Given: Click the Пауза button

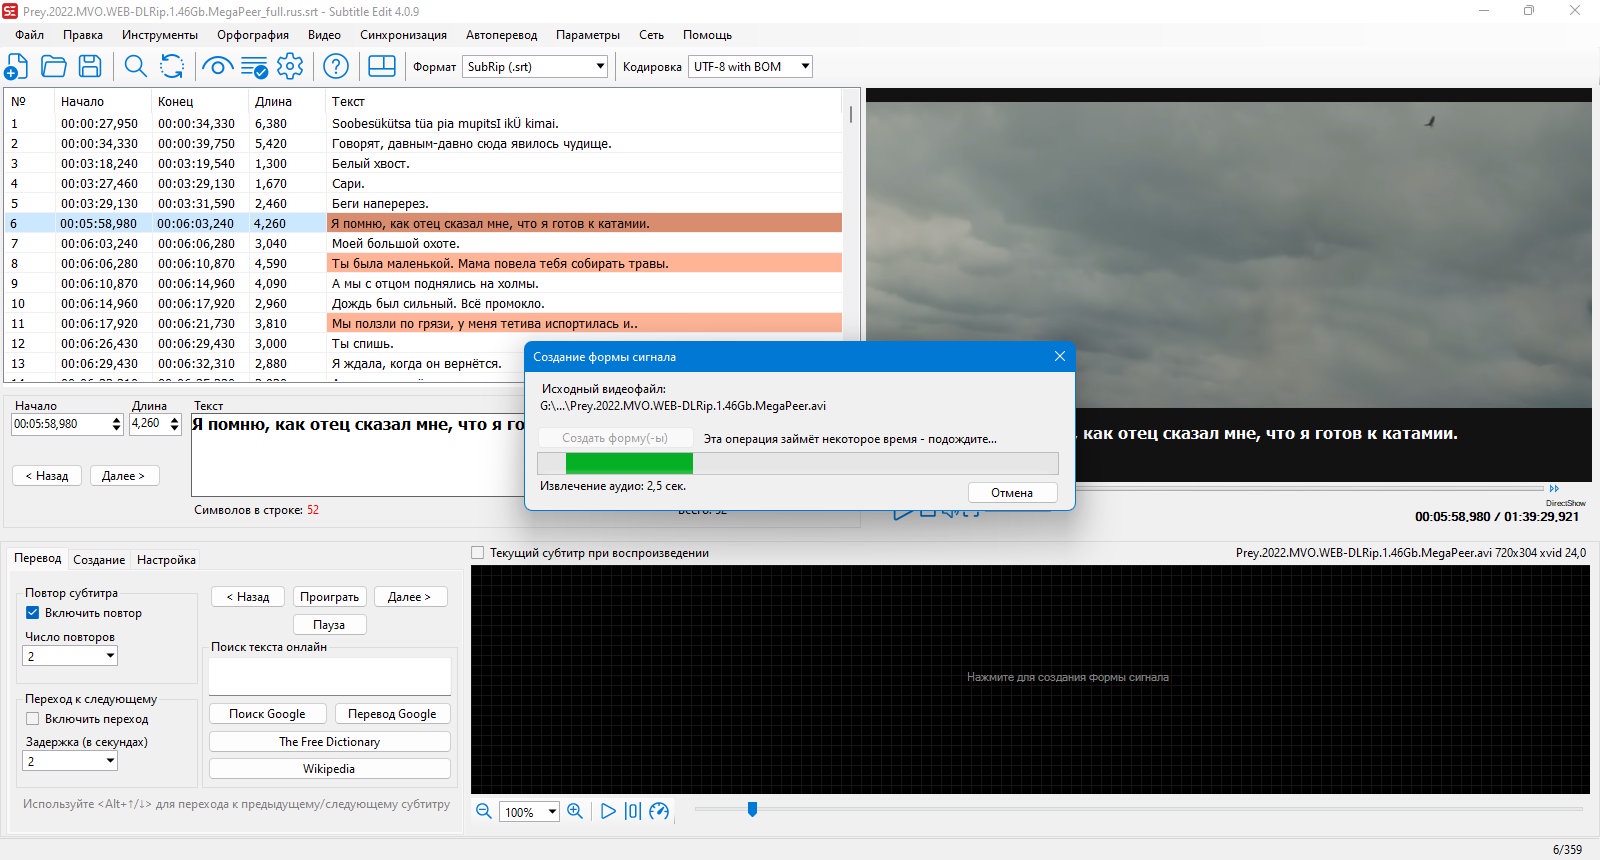Looking at the screenshot, I should 330,625.
